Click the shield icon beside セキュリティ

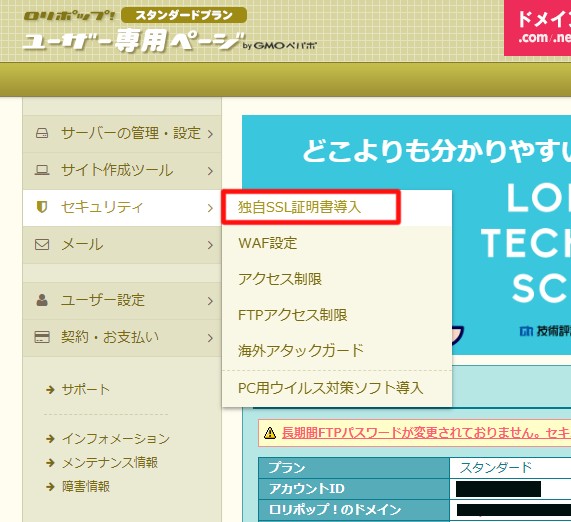42,207
